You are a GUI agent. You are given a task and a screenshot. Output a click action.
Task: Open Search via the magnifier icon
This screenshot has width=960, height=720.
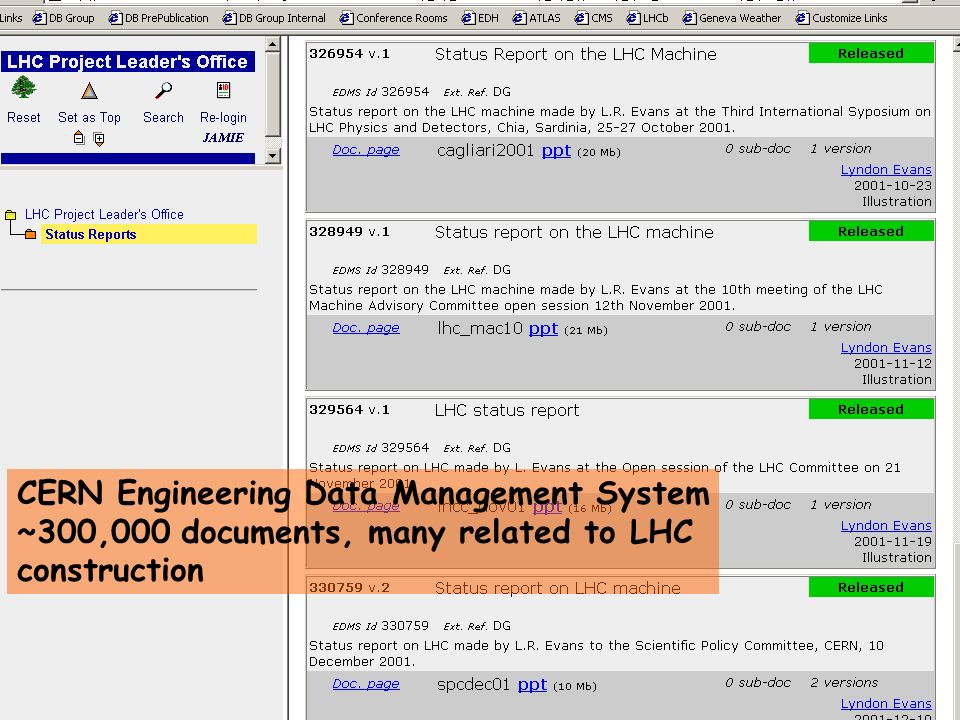[163, 91]
